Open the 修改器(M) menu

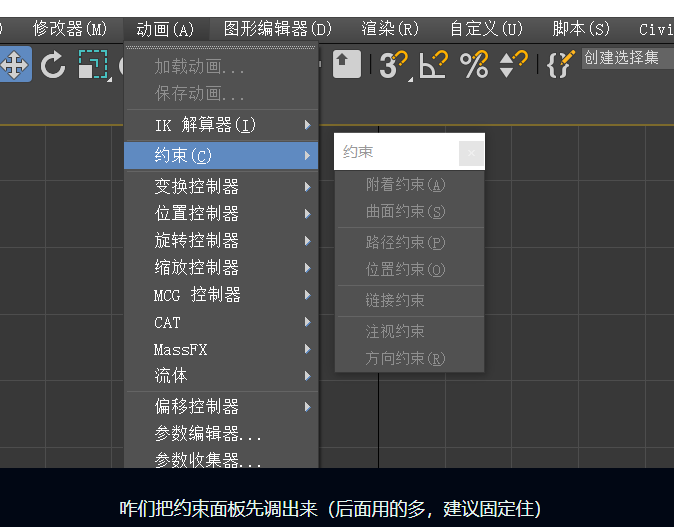coord(70,29)
